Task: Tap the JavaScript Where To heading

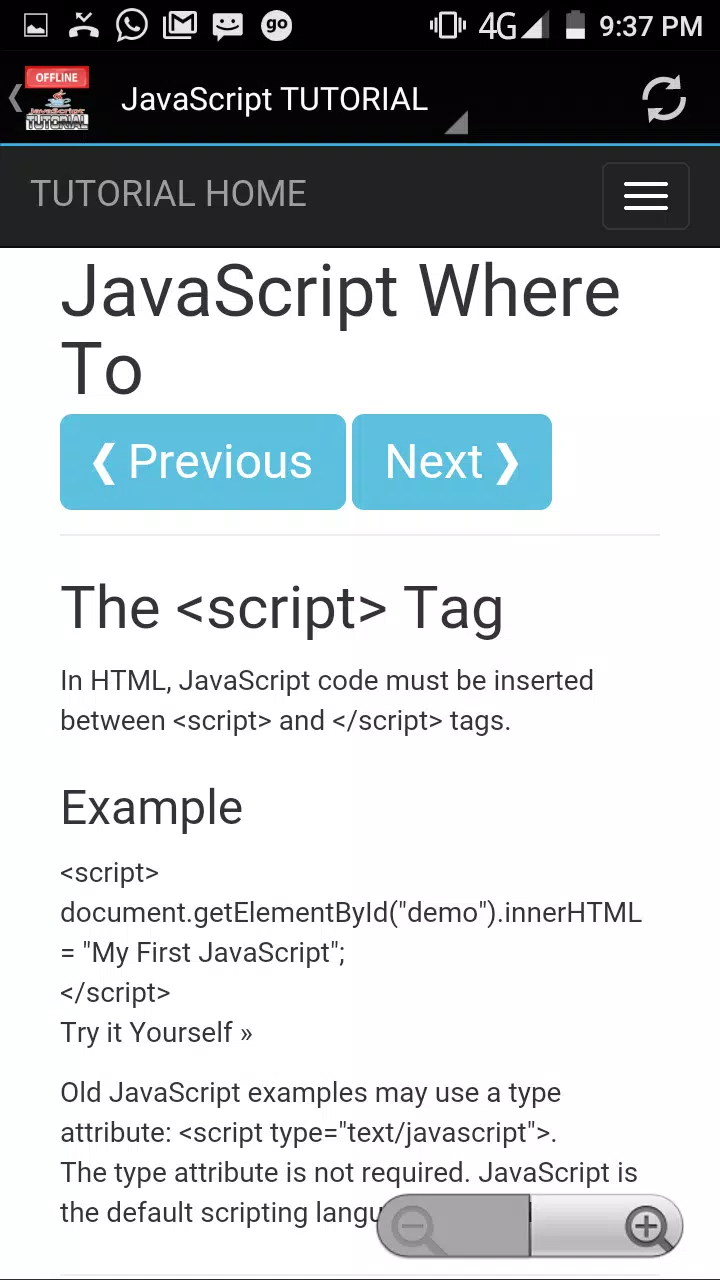Action: 340,330
